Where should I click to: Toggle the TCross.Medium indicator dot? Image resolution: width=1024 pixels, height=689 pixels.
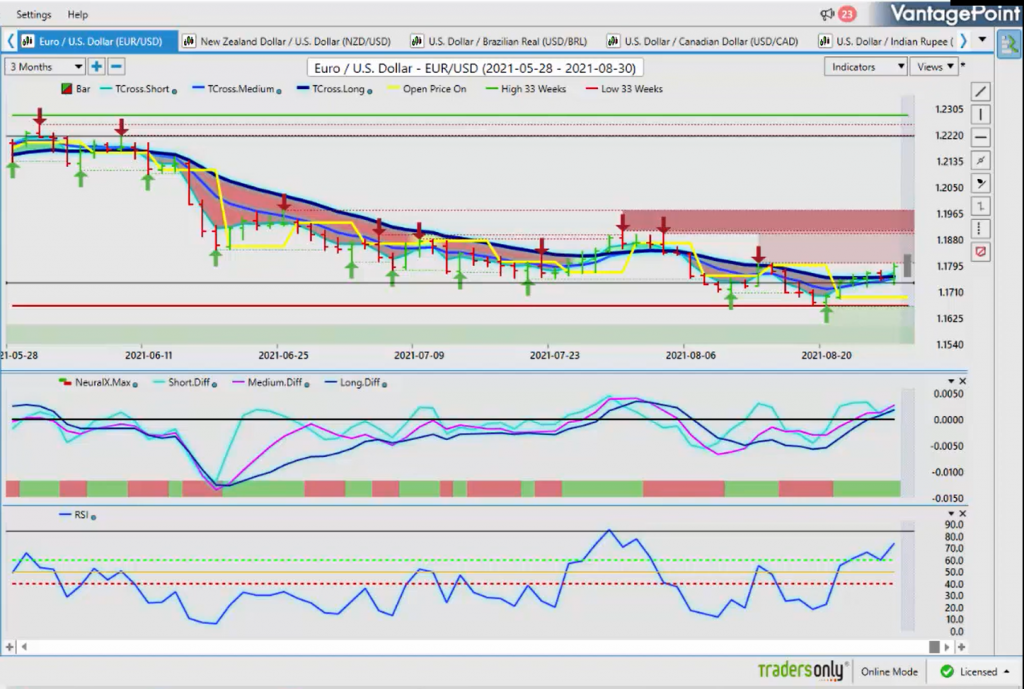pyautogui.click(x=279, y=91)
